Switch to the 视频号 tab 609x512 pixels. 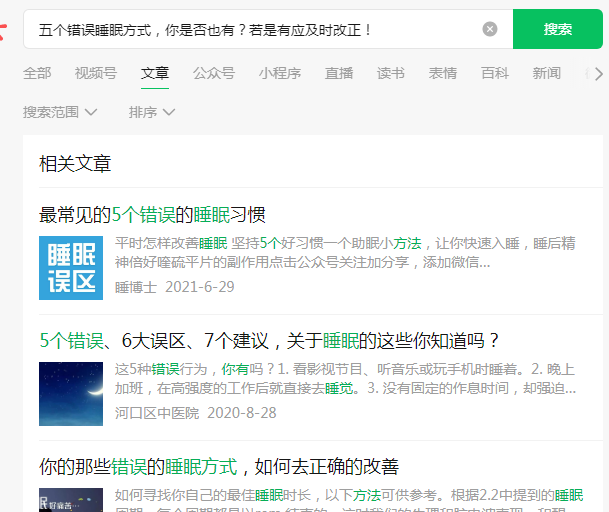pos(96,73)
